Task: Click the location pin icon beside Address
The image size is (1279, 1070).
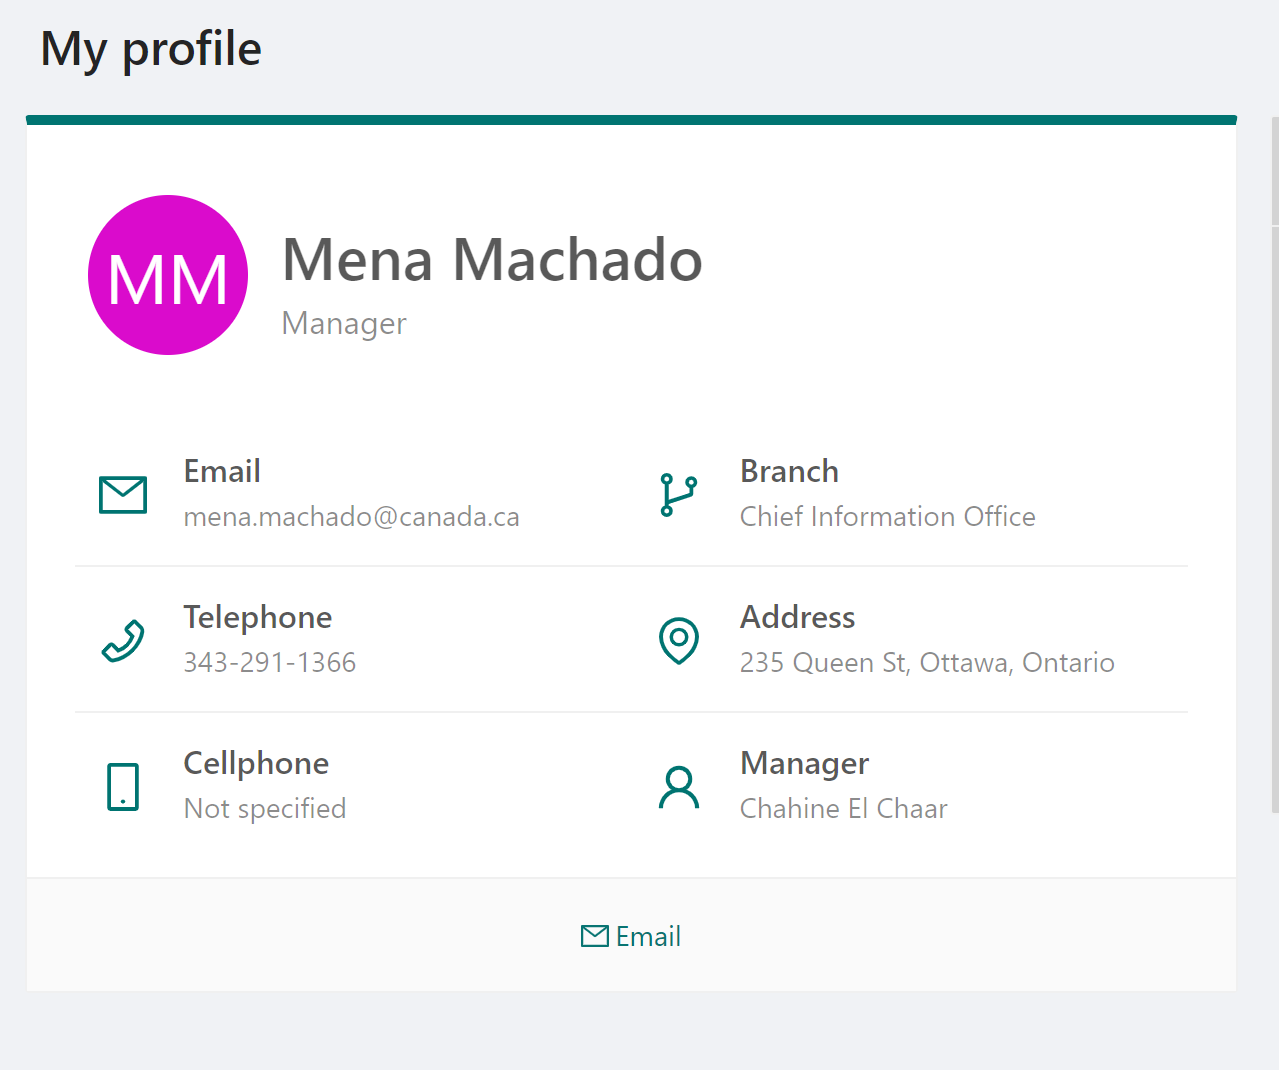Action: 679,641
